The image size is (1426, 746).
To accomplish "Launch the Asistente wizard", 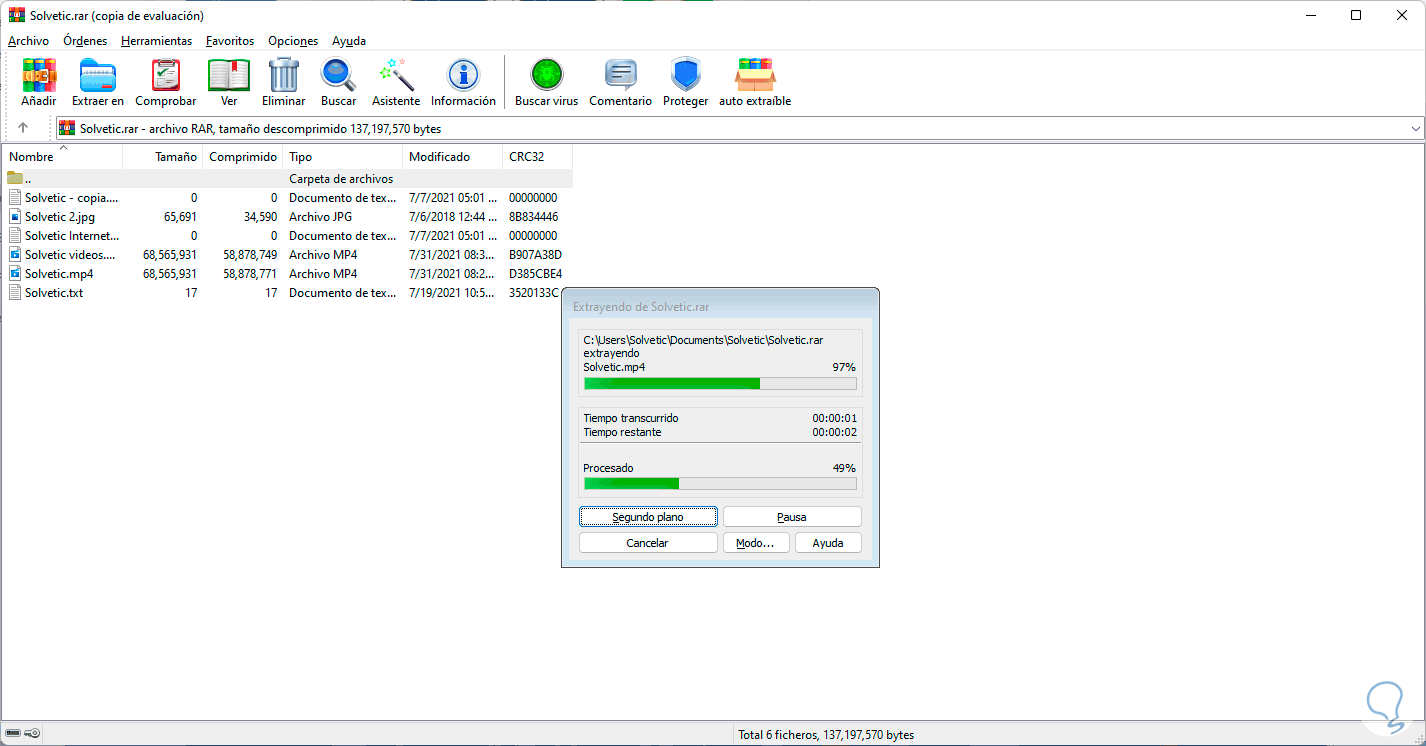I will [x=396, y=76].
